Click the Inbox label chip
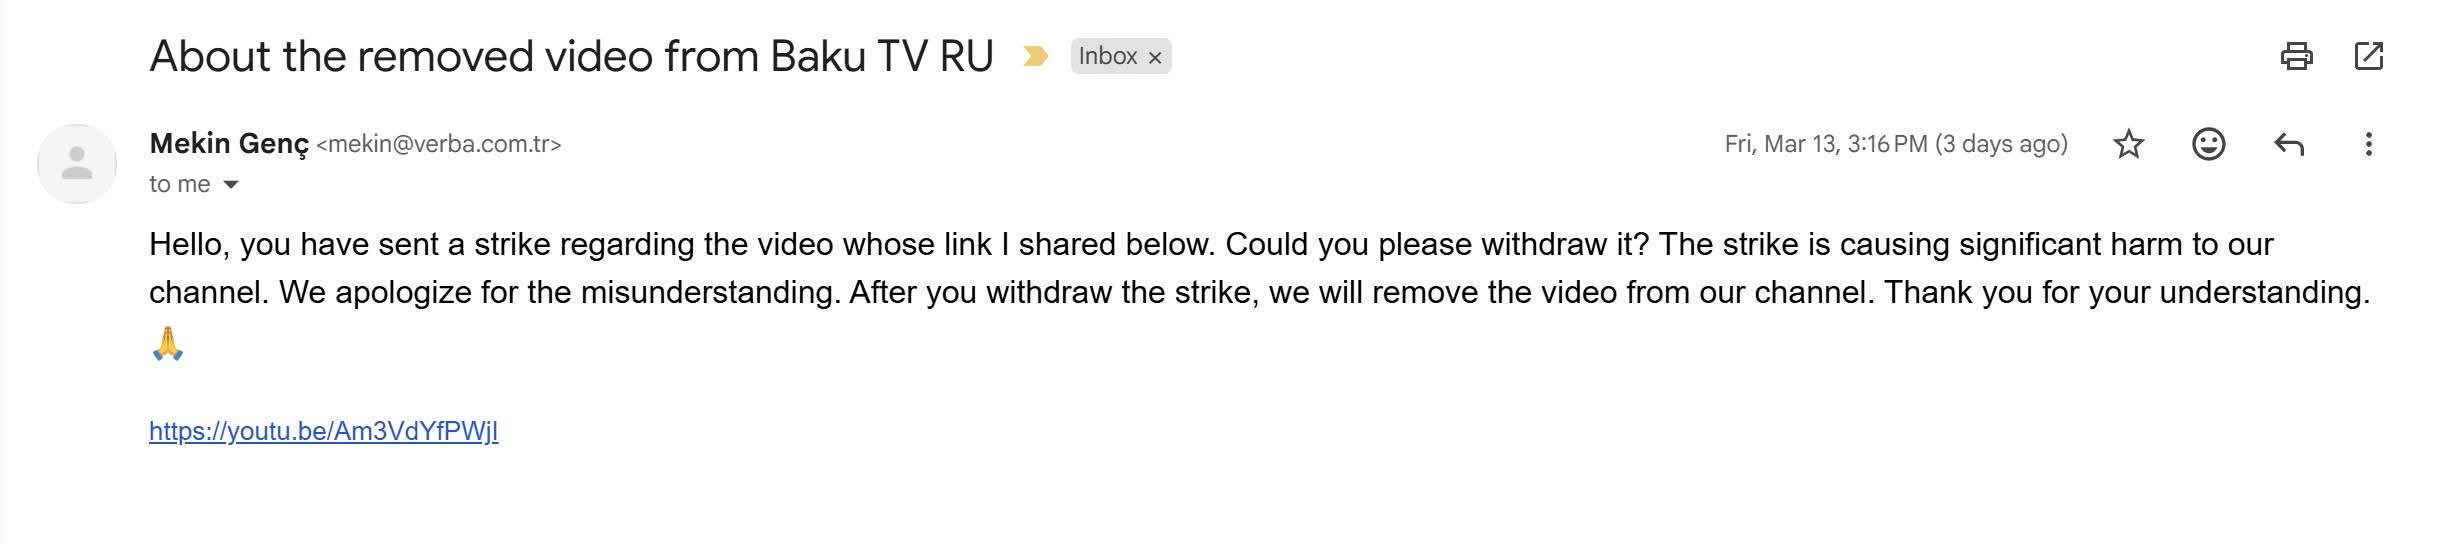This screenshot has height=545, width=2448. tap(1107, 56)
